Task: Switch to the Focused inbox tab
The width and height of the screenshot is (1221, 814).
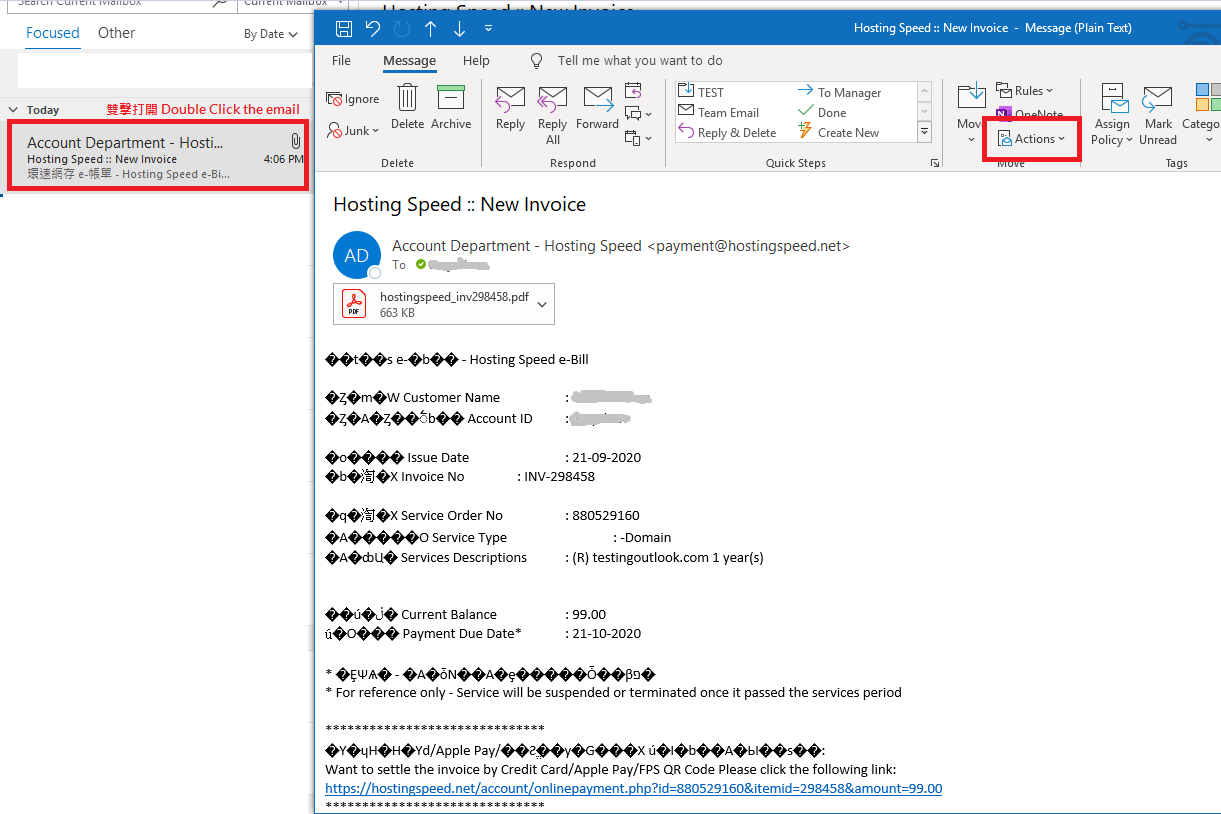Action: [x=53, y=33]
